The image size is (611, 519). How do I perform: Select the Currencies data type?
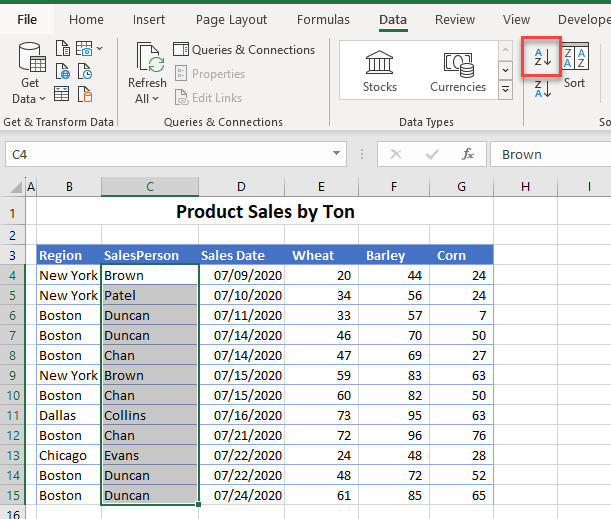click(x=458, y=70)
